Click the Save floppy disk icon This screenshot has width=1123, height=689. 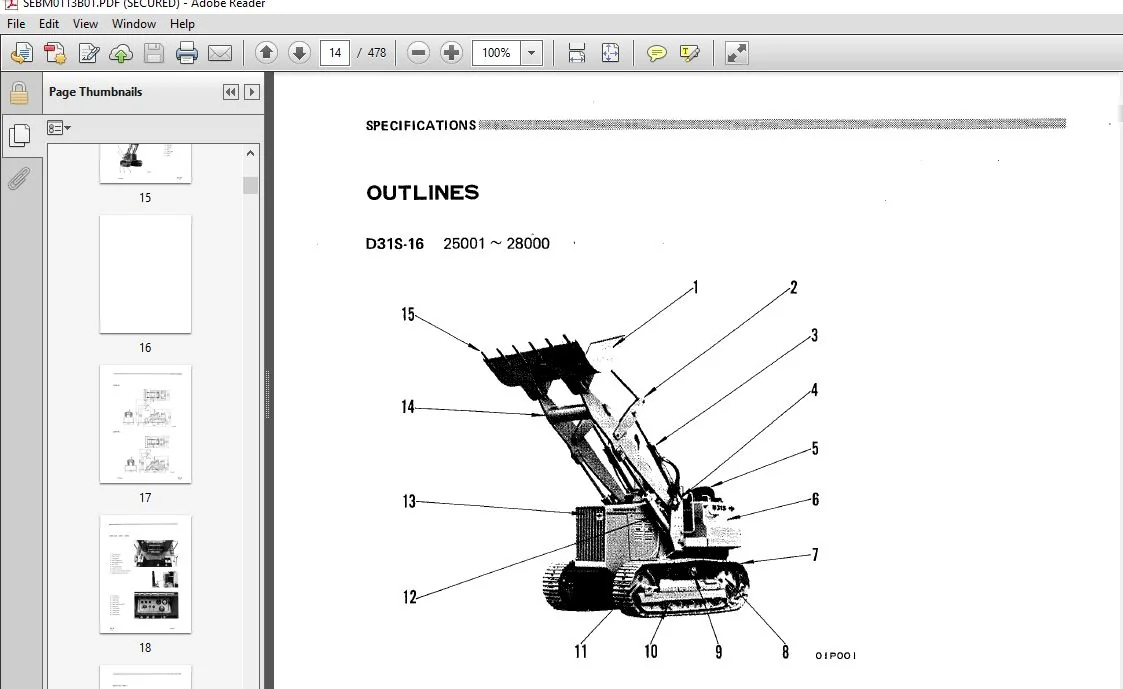(154, 53)
